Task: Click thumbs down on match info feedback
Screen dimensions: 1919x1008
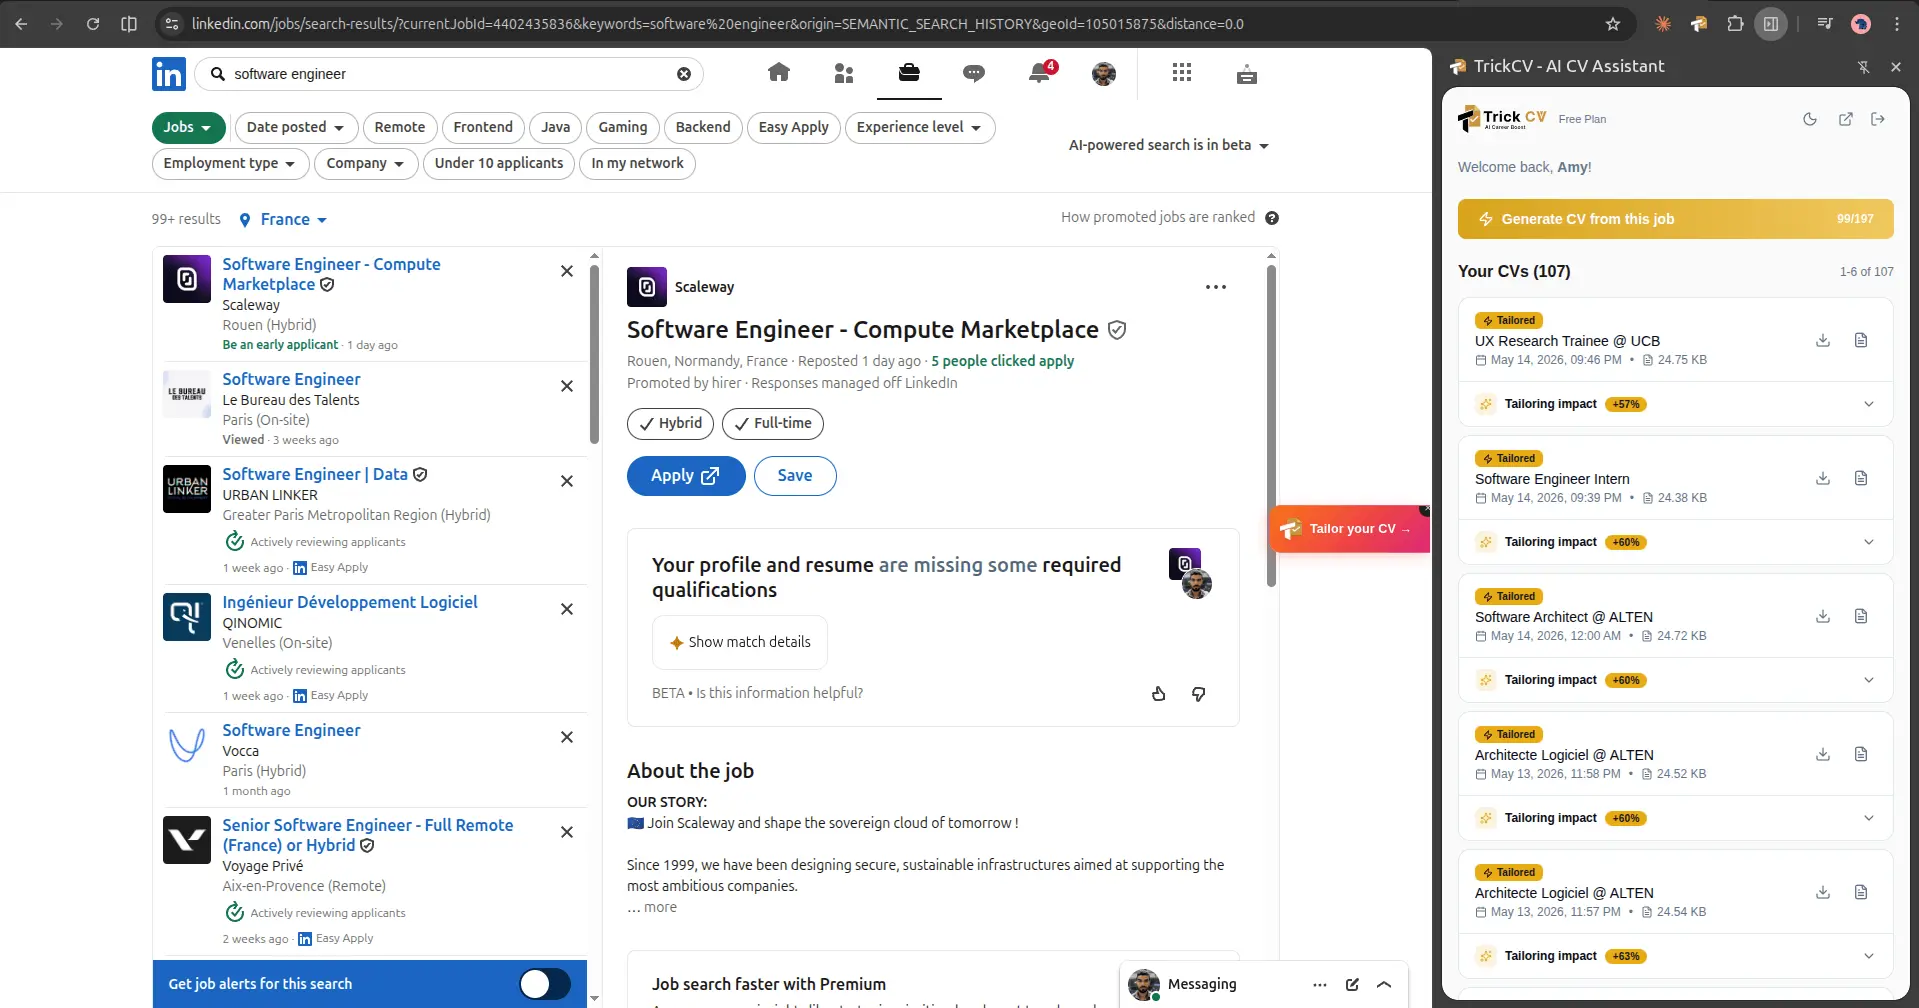Action: [x=1199, y=693]
